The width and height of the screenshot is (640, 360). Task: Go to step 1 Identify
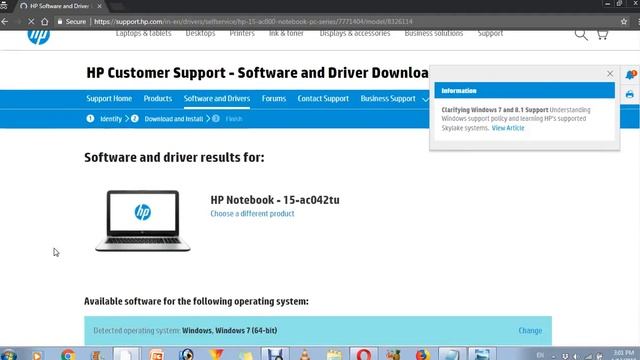point(104,119)
